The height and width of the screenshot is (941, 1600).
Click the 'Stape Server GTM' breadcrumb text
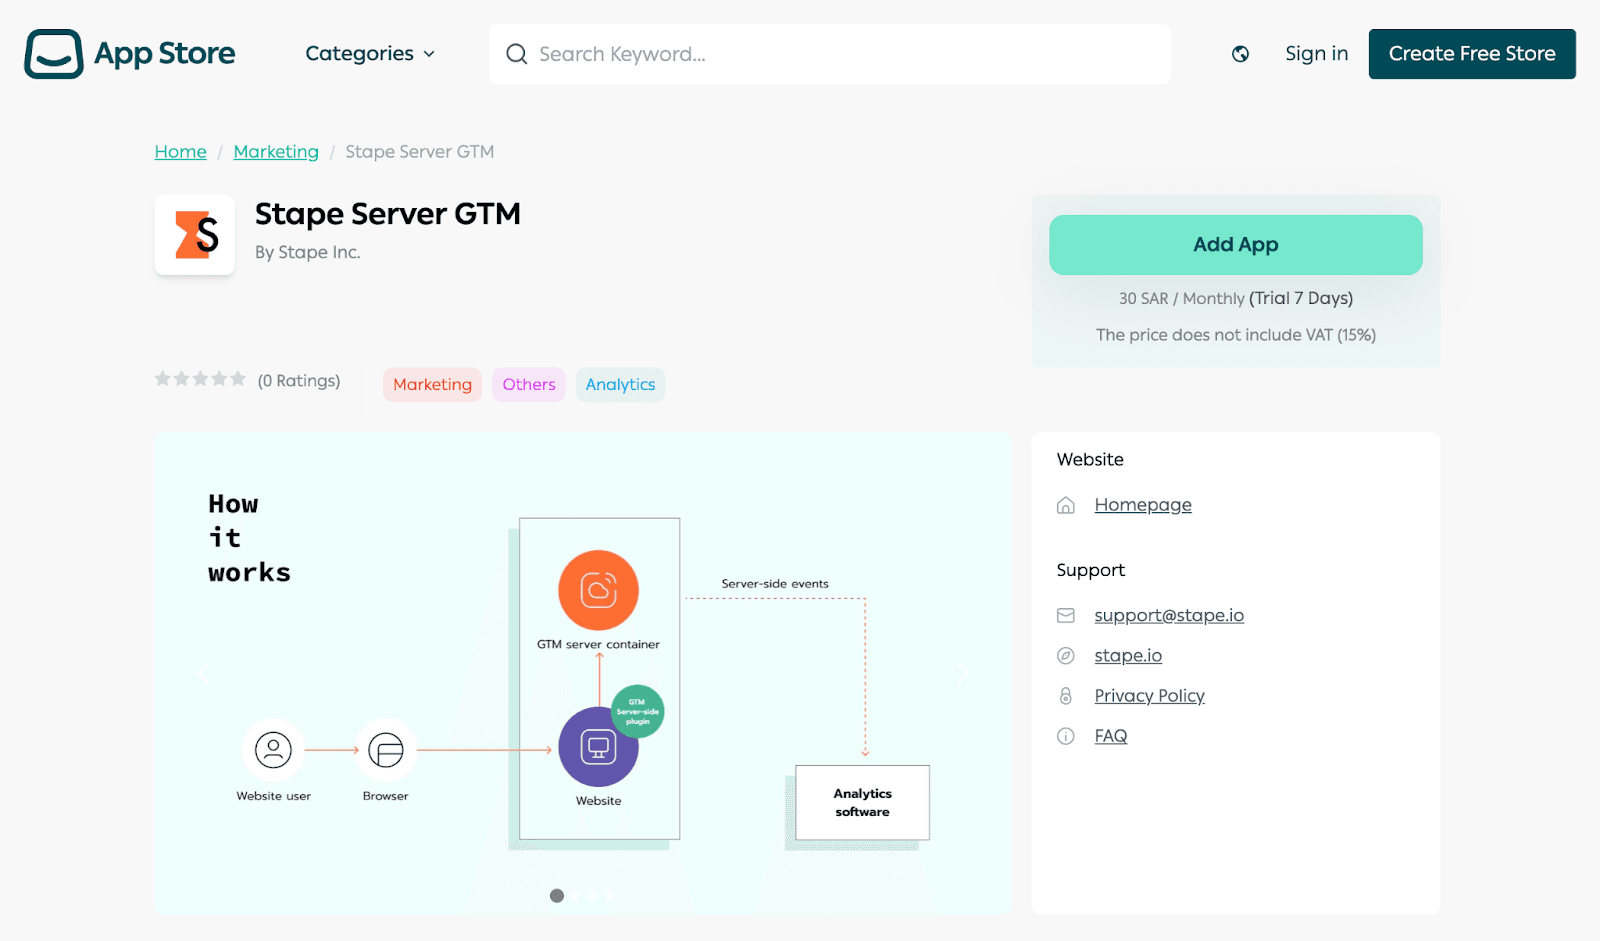tap(420, 152)
